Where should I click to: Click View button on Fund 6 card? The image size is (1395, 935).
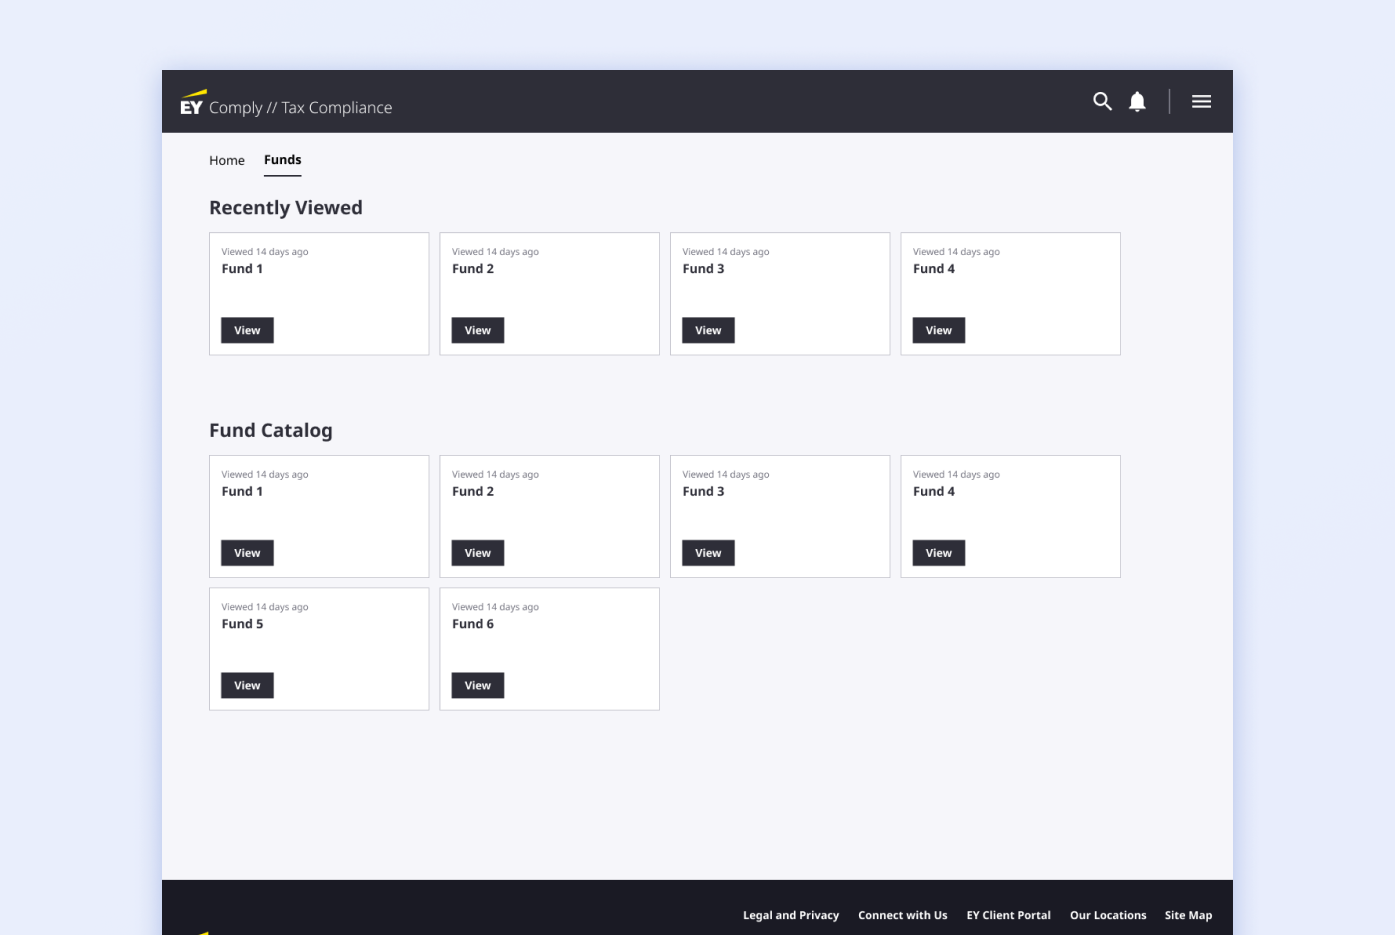coord(478,686)
